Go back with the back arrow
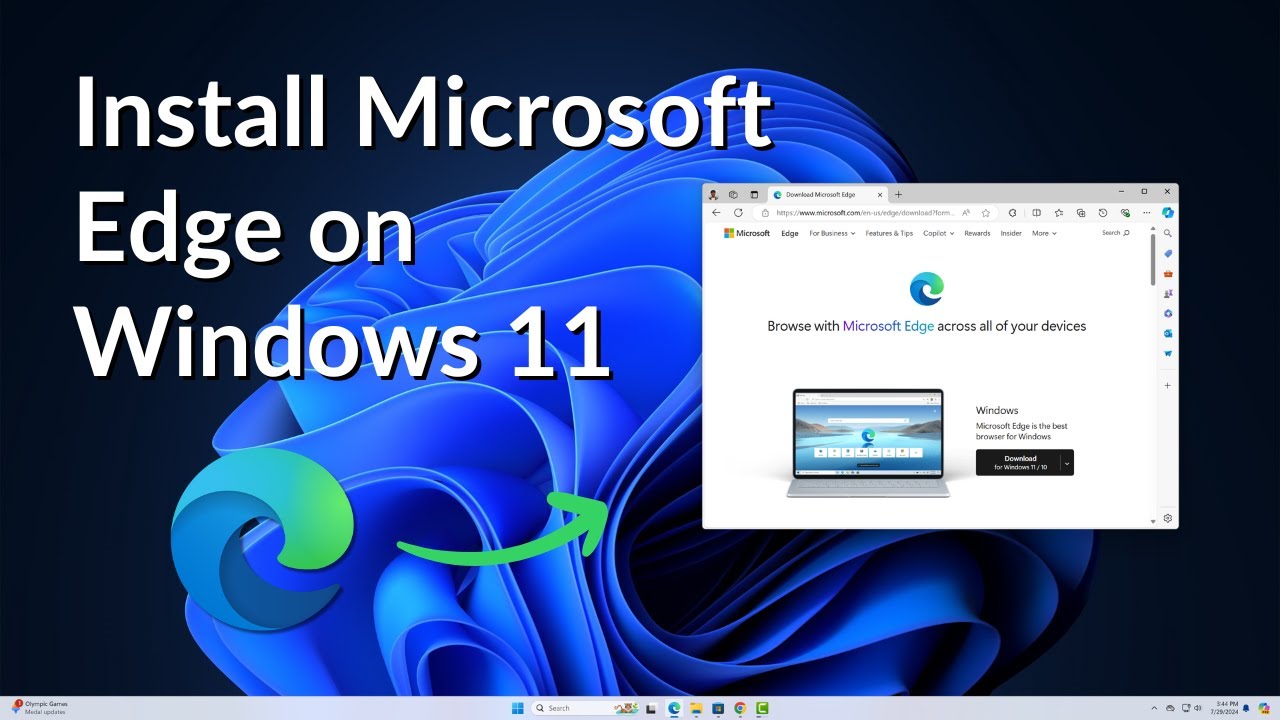This screenshot has width=1280, height=720. tap(716, 213)
